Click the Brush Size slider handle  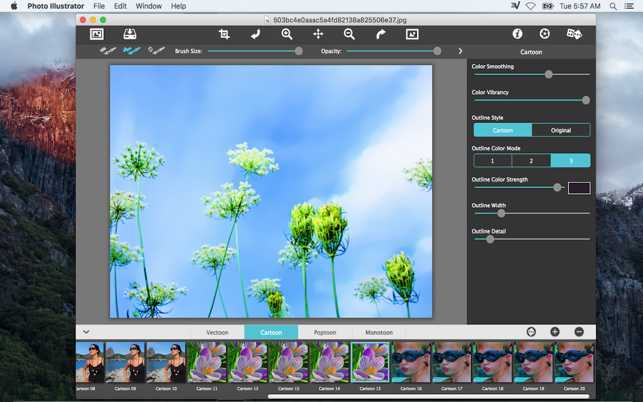click(299, 51)
